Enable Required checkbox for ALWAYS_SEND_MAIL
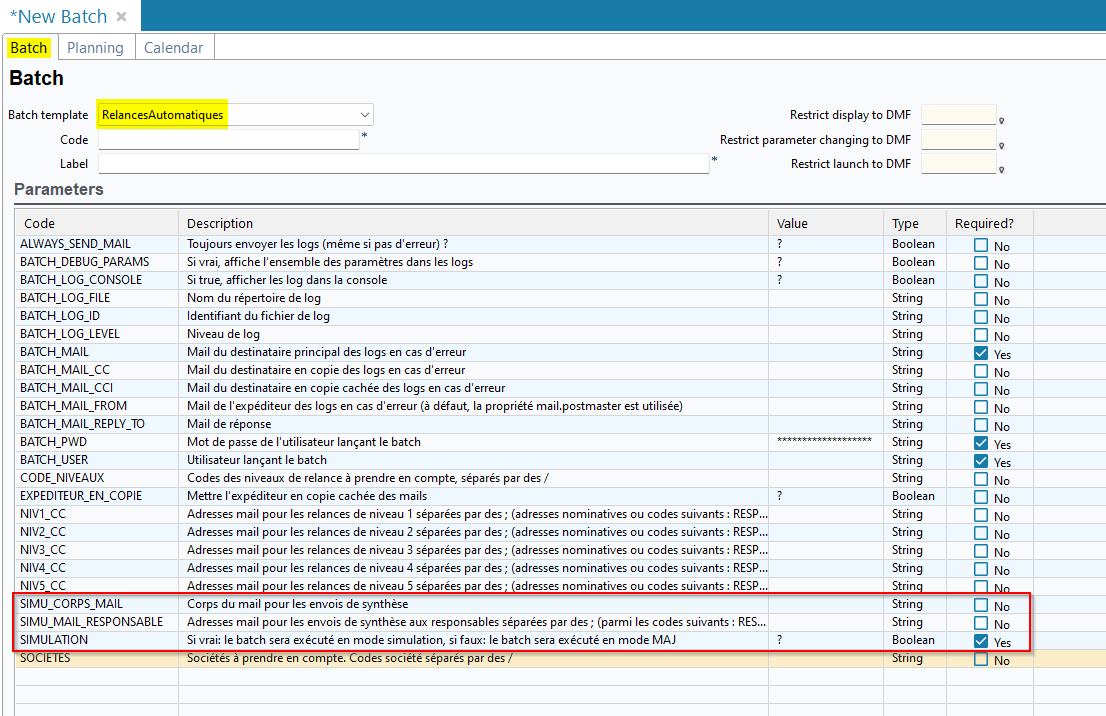Screen dimensions: 1106x716 [981, 245]
